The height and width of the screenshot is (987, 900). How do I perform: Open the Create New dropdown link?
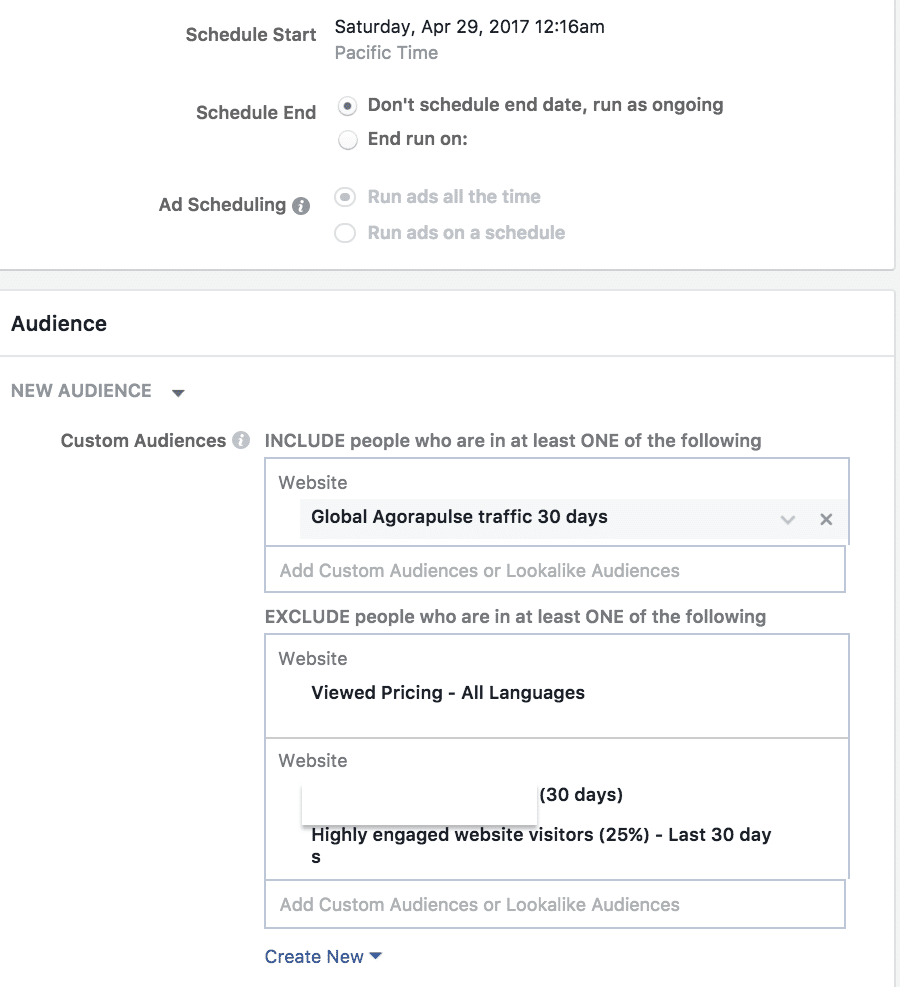[x=323, y=956]
